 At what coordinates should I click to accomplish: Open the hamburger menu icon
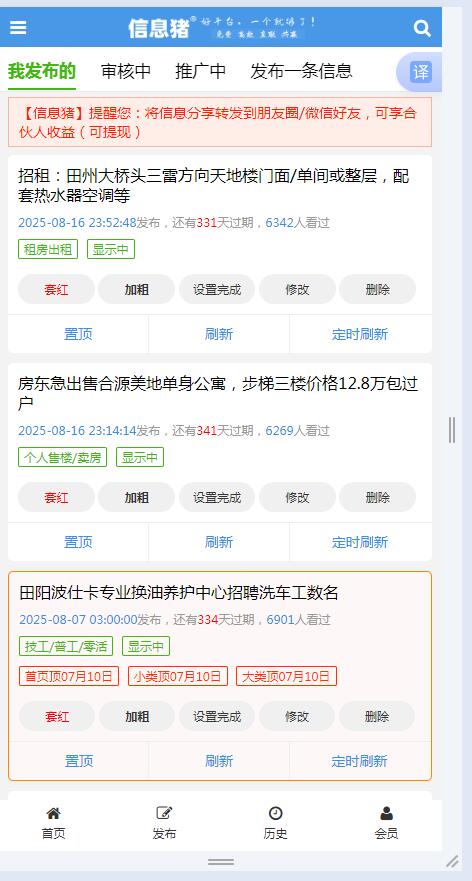click(x=18, y=28)
